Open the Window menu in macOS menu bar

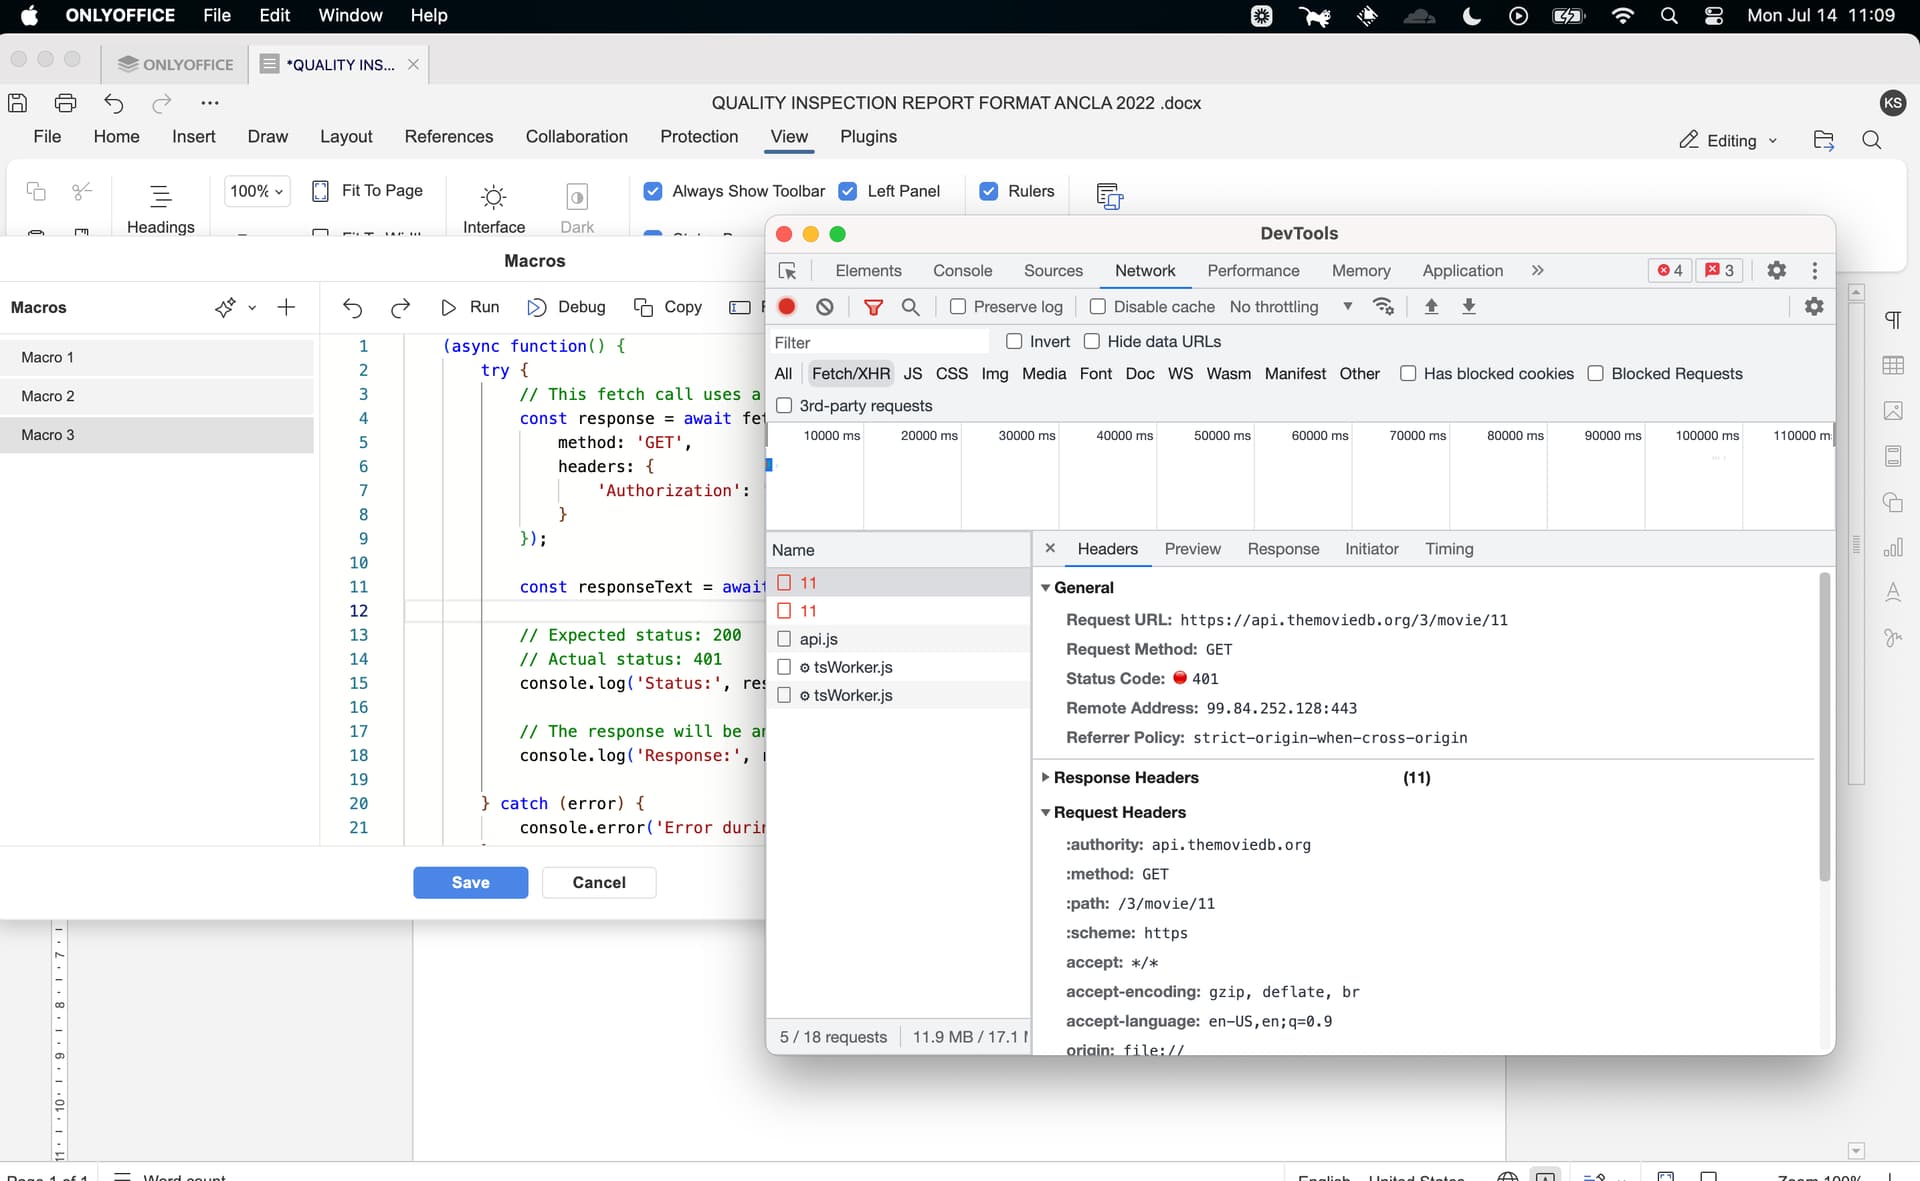[350, 16]
